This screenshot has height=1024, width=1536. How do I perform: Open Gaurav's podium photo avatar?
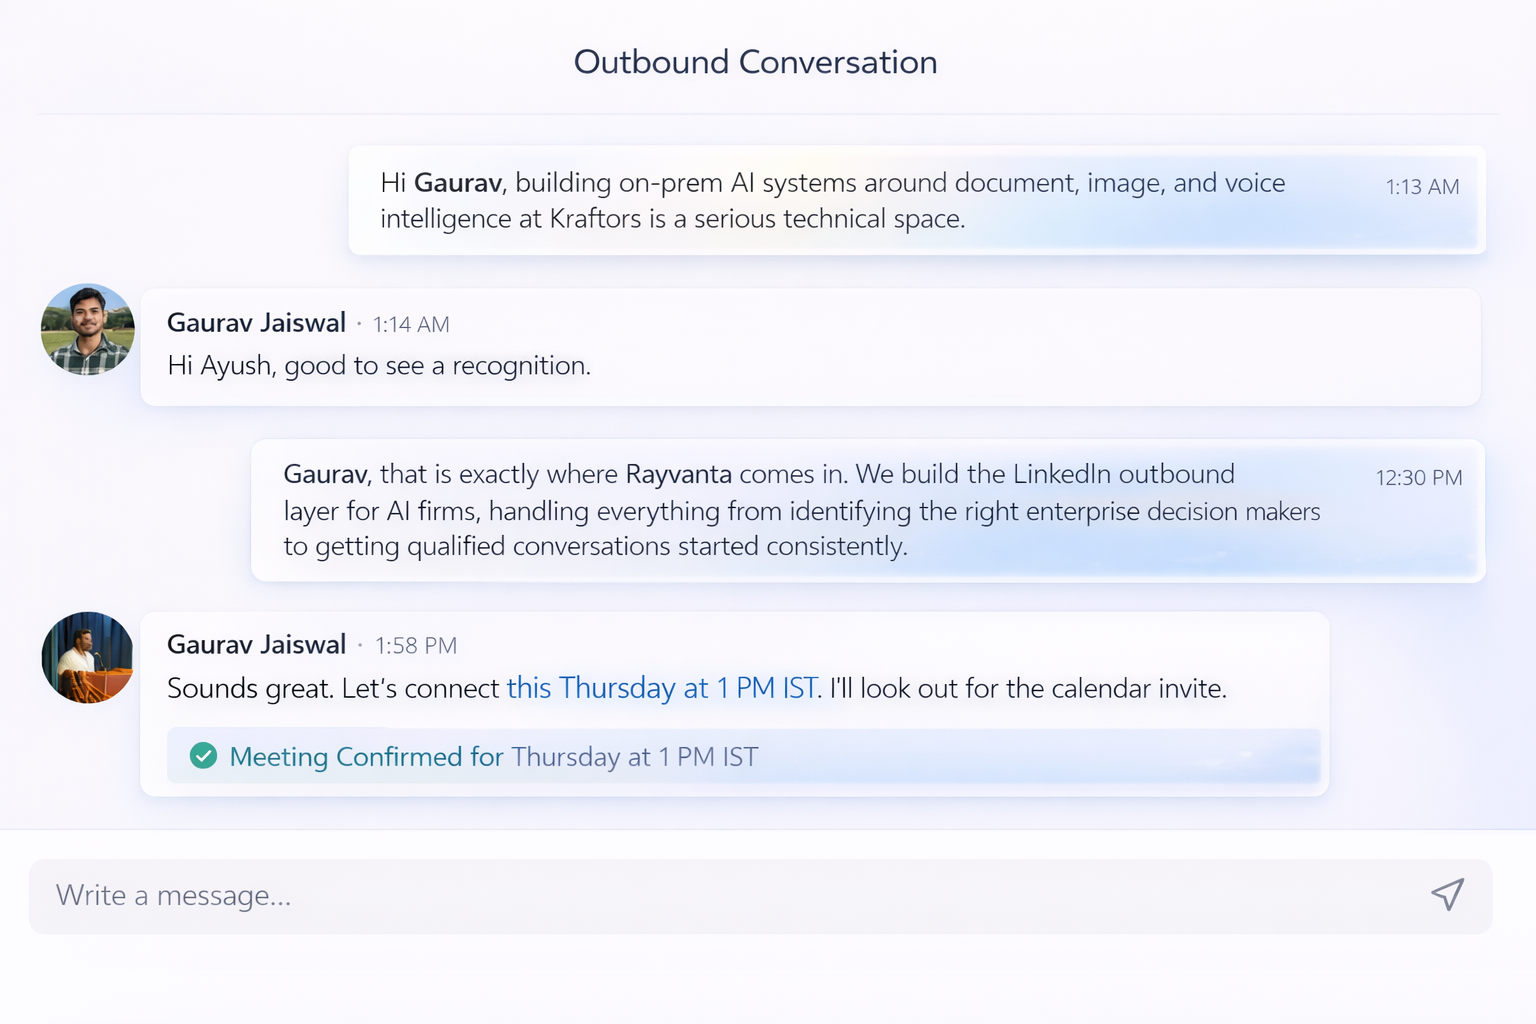tap(87, 658)
